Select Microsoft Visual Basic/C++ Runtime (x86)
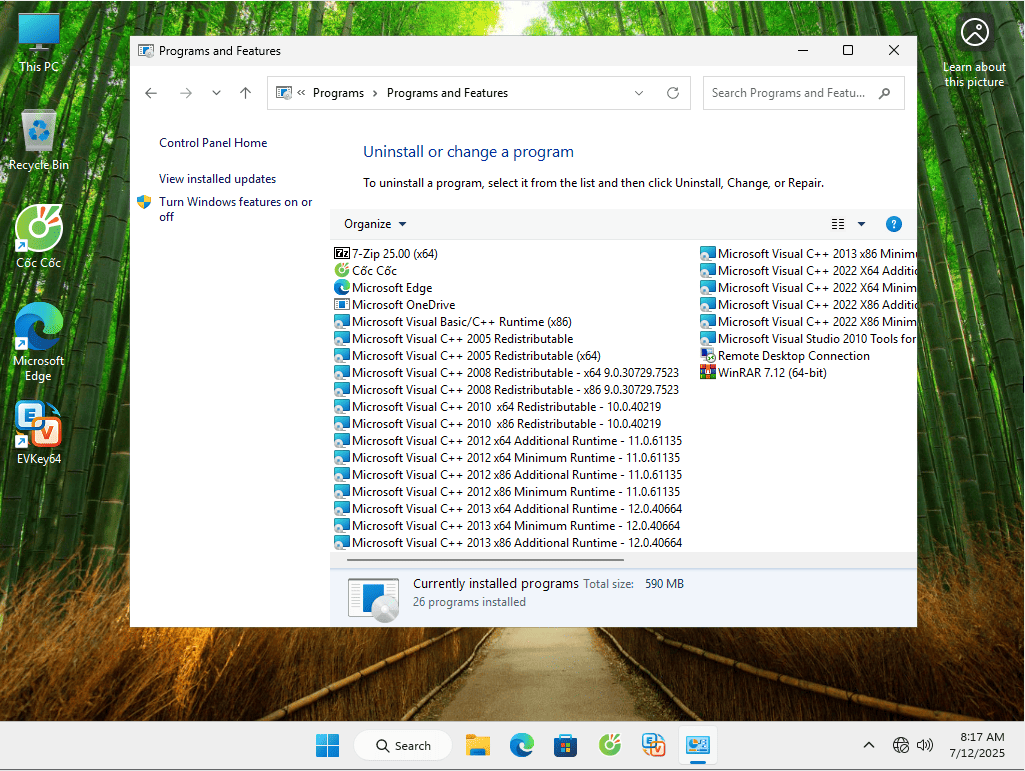1025x771 pixels. (453, 321)
